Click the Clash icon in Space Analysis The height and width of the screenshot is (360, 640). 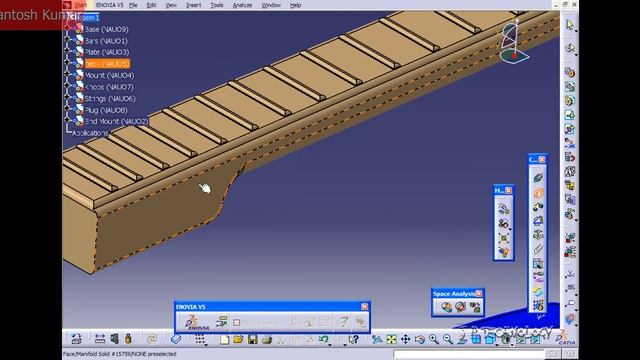[x=446, y=307]
